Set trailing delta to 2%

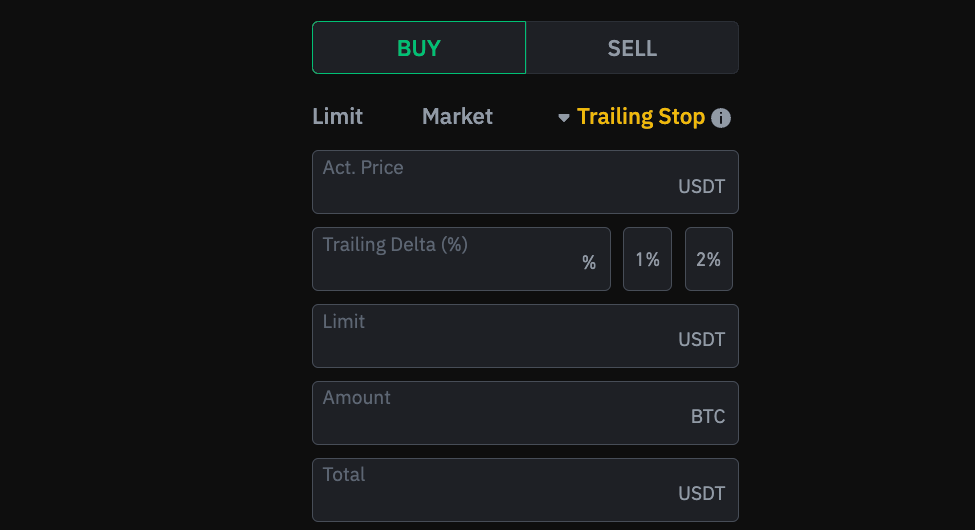(709, 259)
